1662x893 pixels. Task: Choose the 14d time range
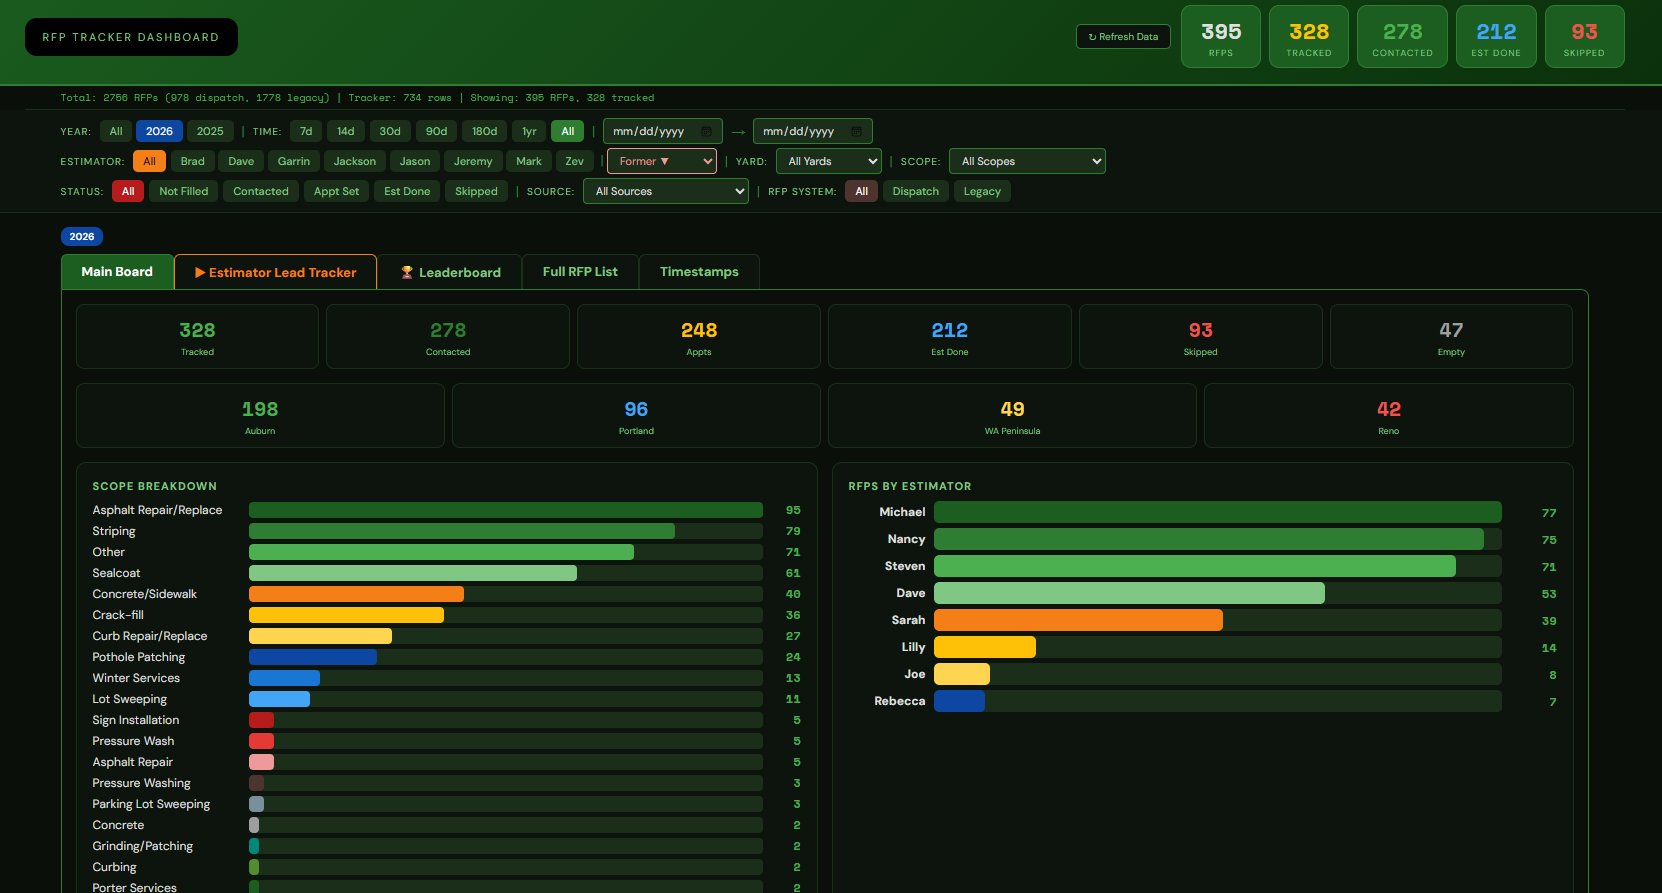(x=345, y=131)
